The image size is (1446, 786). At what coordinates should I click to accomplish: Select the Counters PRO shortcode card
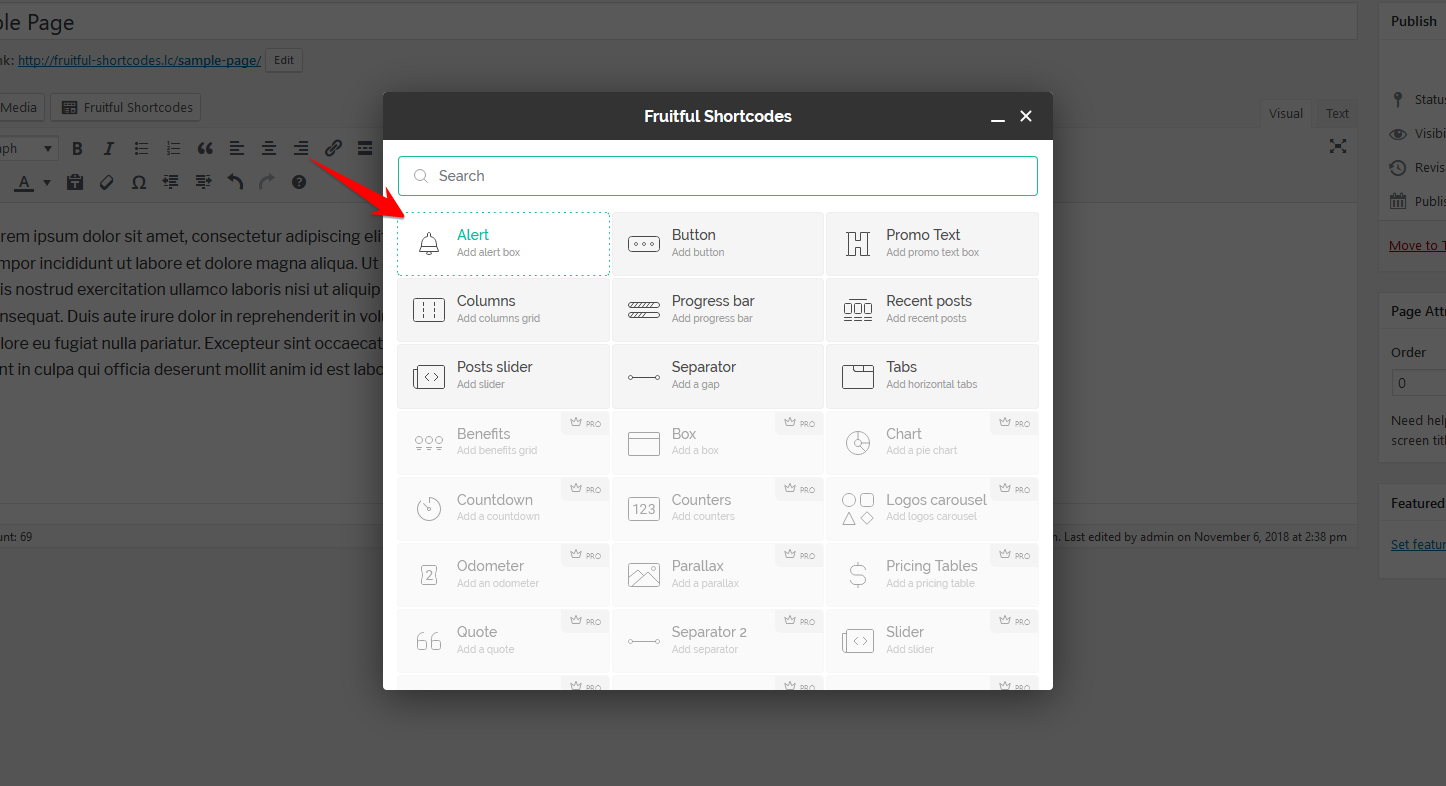[x=718, y=508]
